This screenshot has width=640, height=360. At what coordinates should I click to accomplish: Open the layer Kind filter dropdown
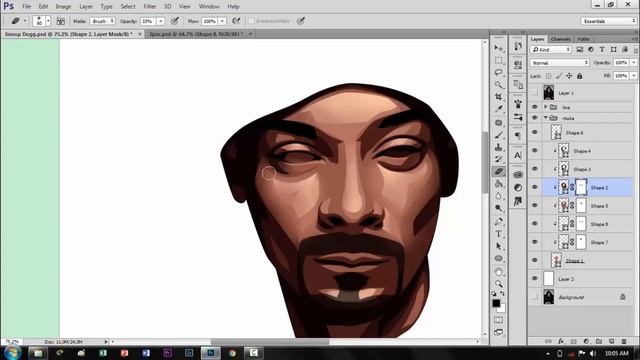551,49
